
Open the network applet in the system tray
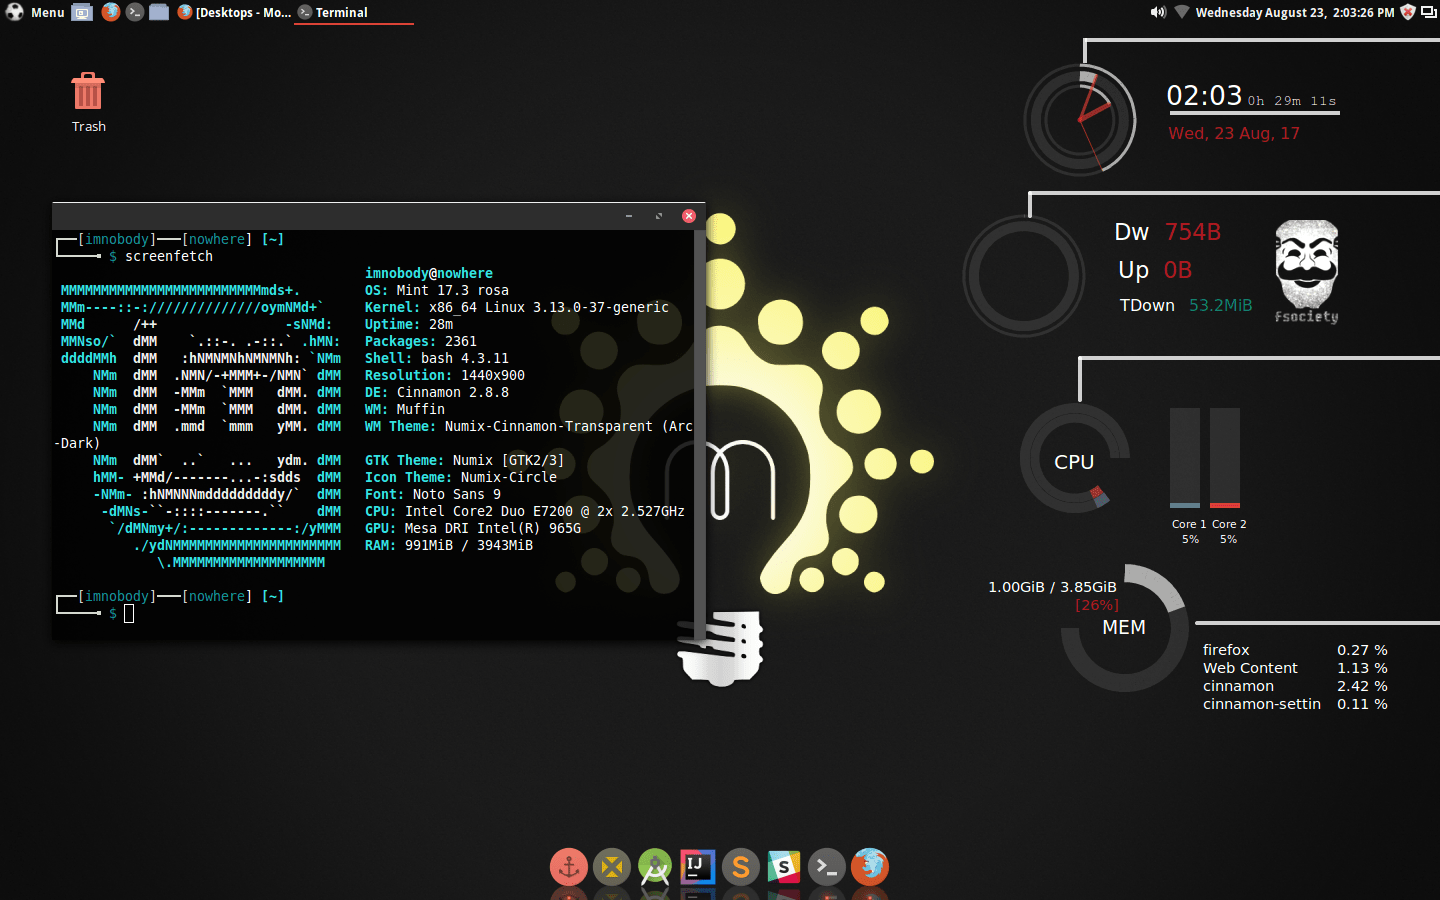(x=1181, y=12)
